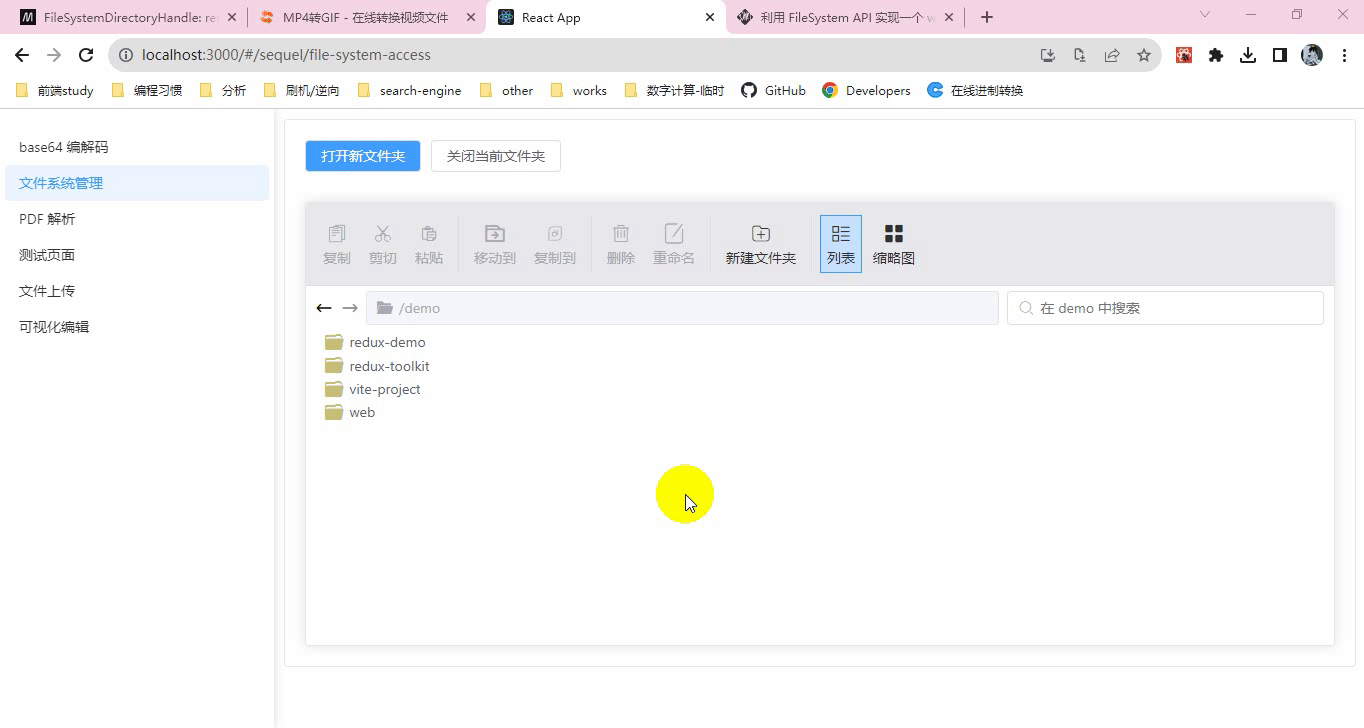Click the browser back button
Viewport: 1364px width, 728px height.
tap(22, 55)
